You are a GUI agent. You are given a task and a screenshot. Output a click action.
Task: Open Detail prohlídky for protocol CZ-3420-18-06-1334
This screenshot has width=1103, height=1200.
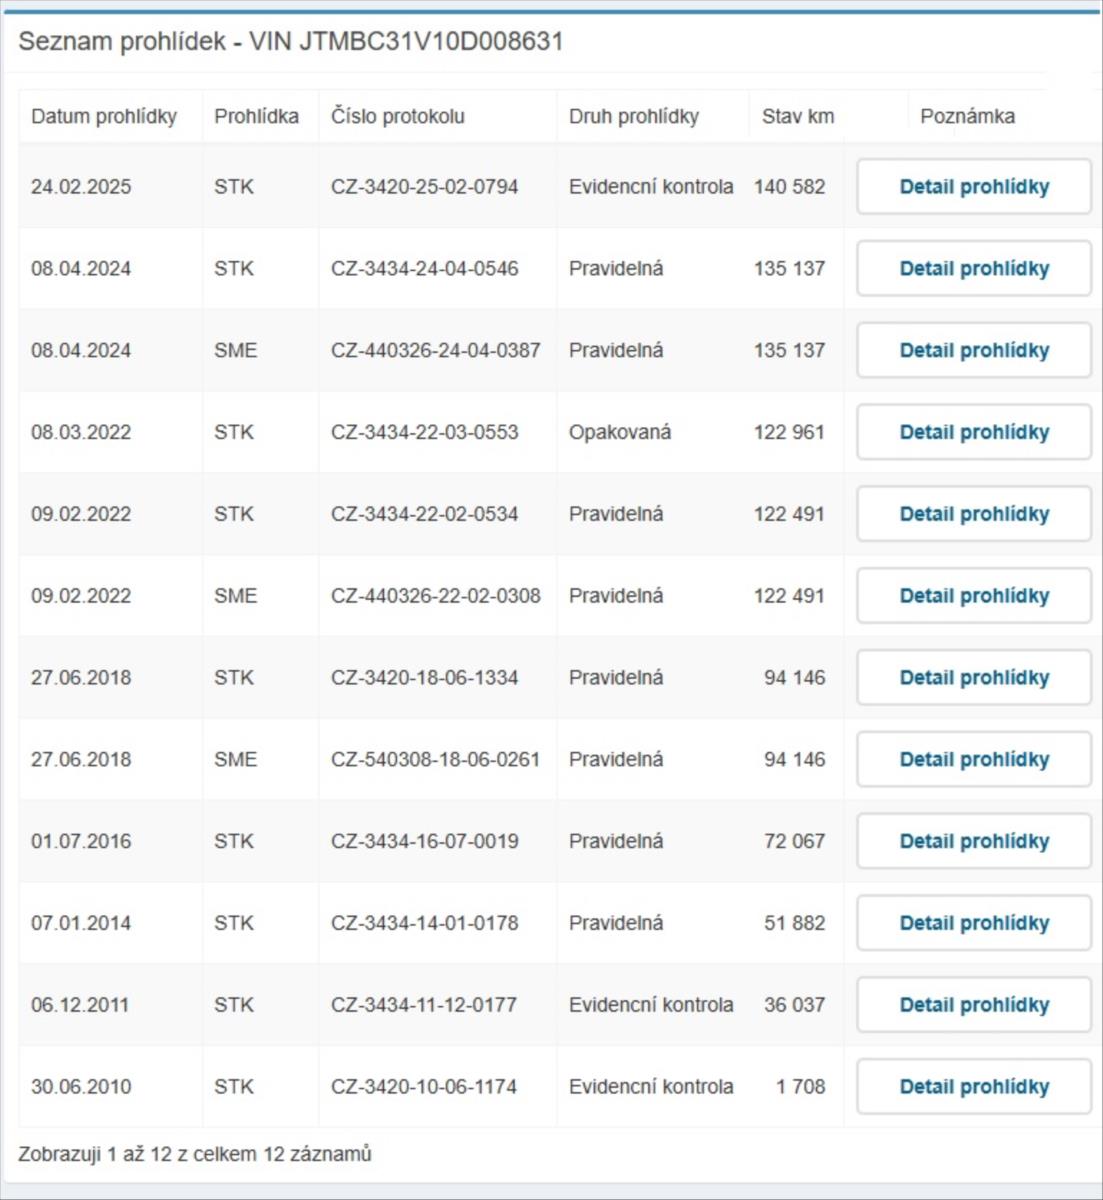point(974,678)
